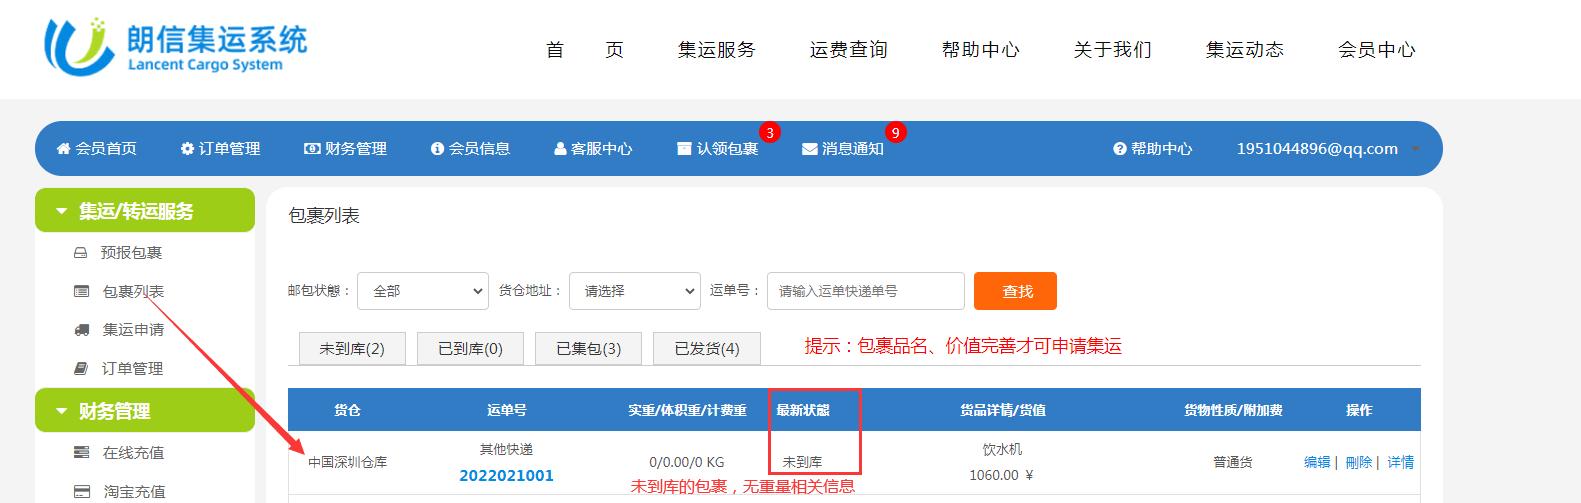
Task: Select 运费查询 in top navigation
Action: click(x=848, y=50)
